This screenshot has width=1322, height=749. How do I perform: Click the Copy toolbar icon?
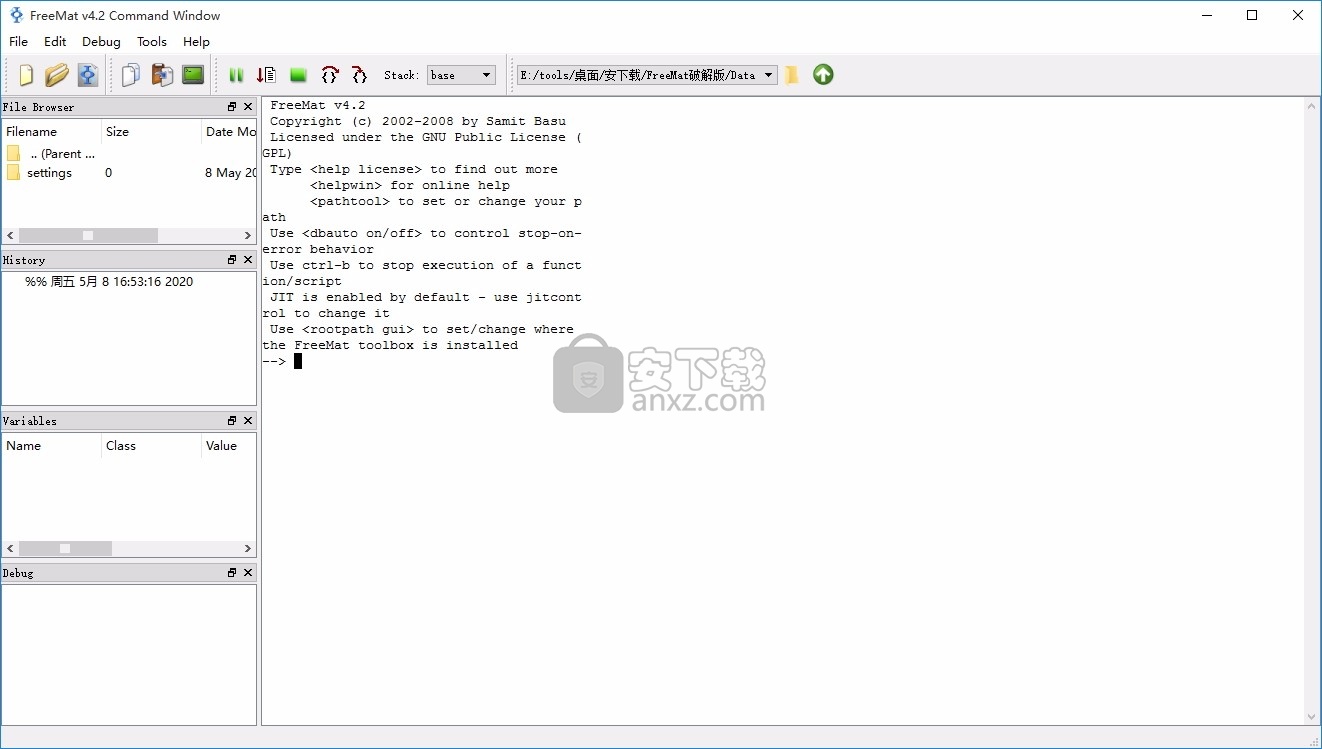131,75
